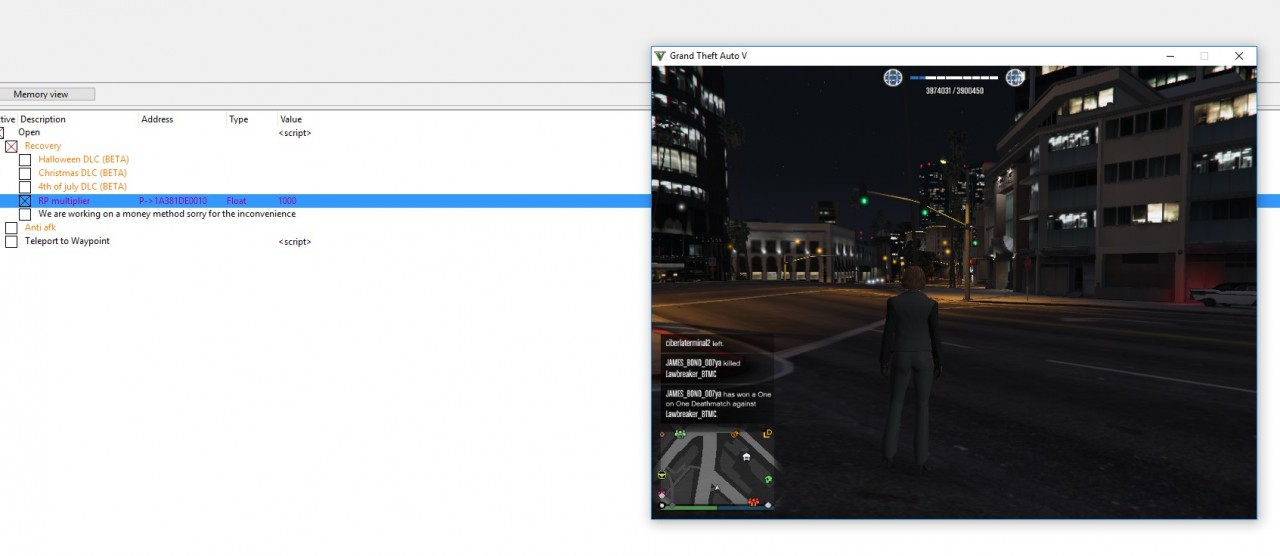The height and width of the screenshot is (556, 1280).
Task: Select the Float type cell
Action: coord(236,201)
